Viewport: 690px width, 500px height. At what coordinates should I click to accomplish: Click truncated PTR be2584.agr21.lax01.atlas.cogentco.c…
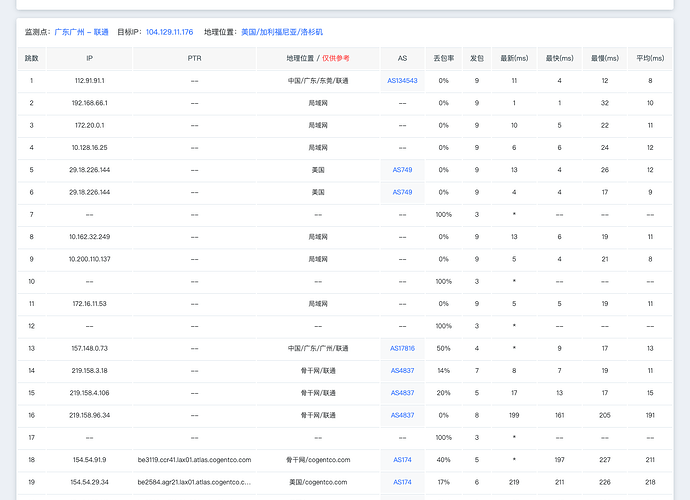coord(195,482)
